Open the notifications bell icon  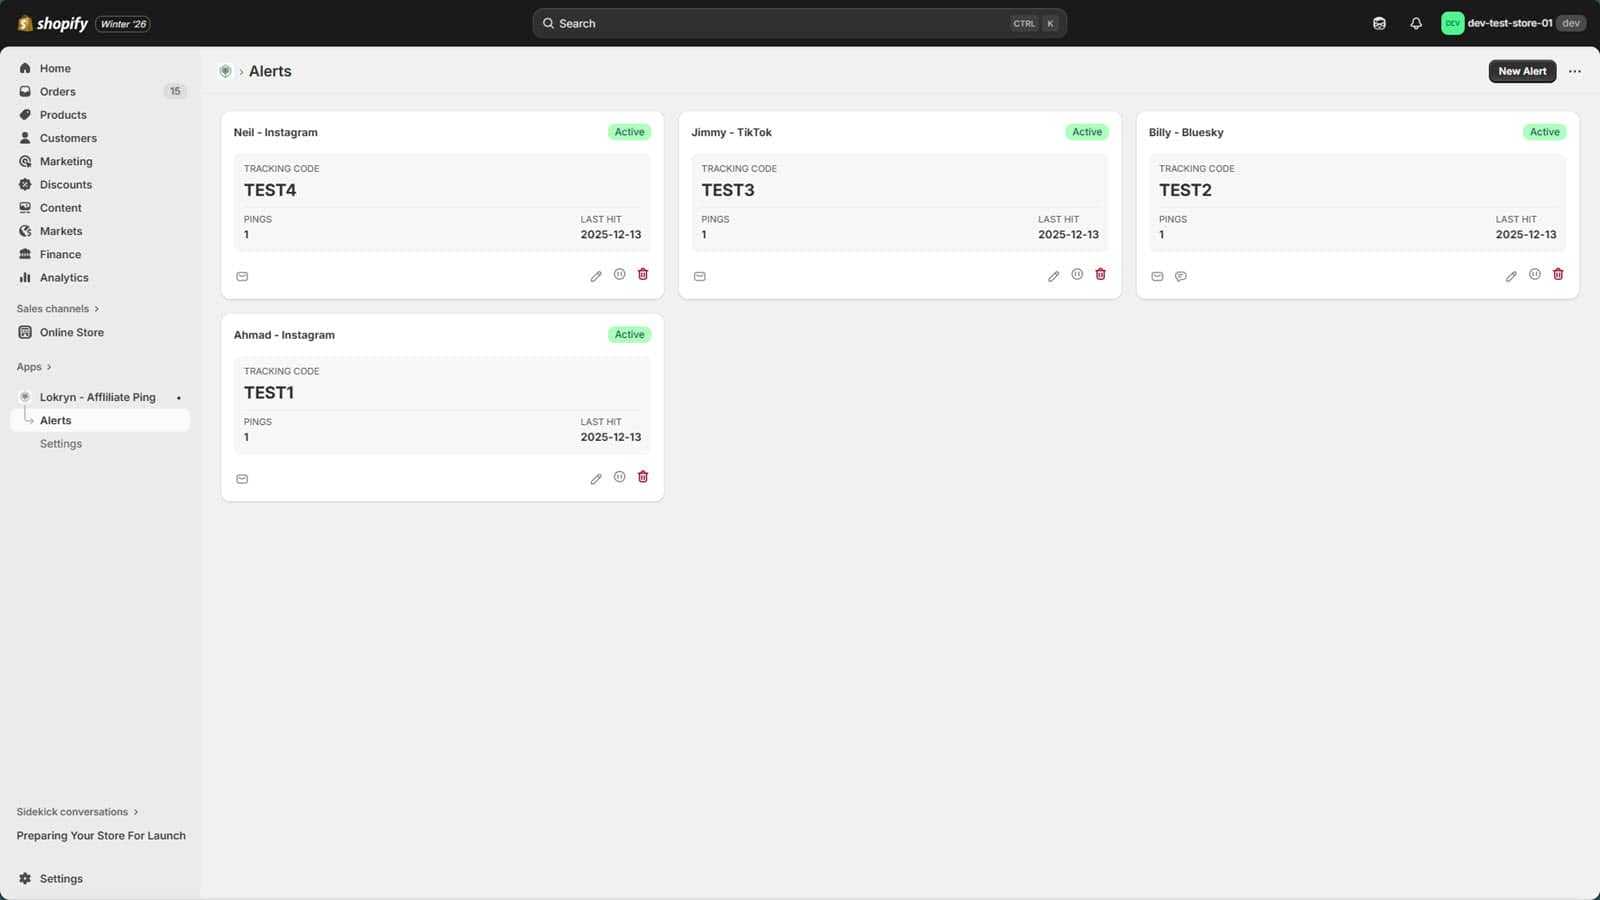[1416, 22]
